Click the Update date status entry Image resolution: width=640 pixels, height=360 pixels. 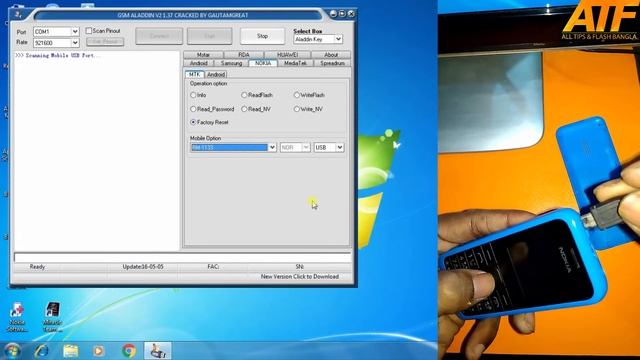(x=143, y=267)
